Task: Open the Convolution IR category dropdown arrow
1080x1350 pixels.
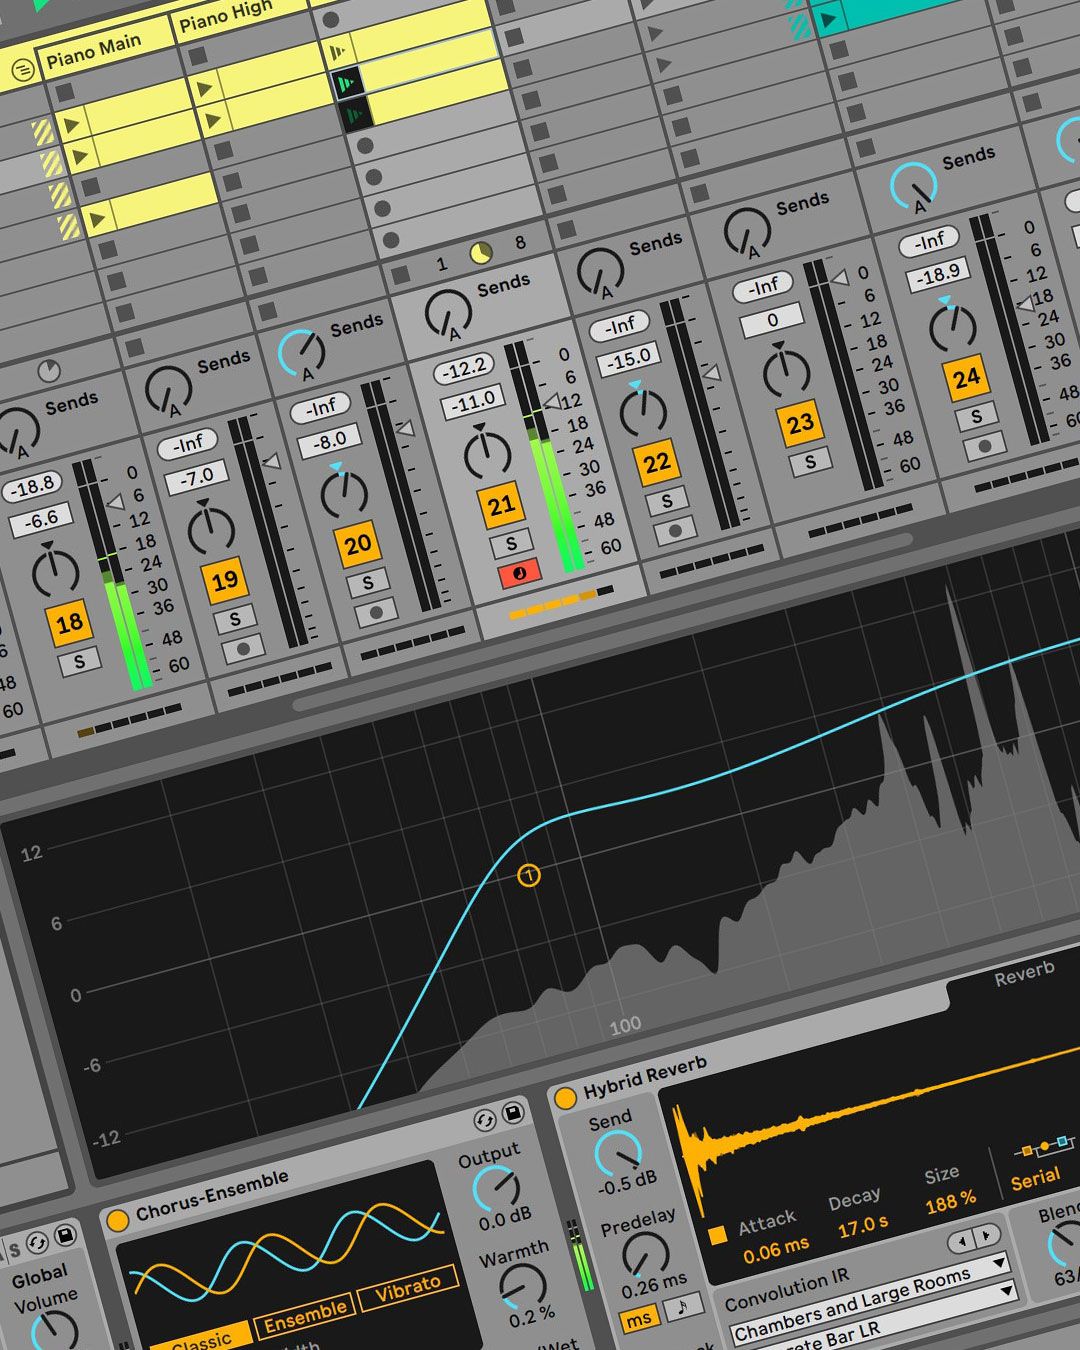Action: pyautogui.click(x=998, y=1264)
